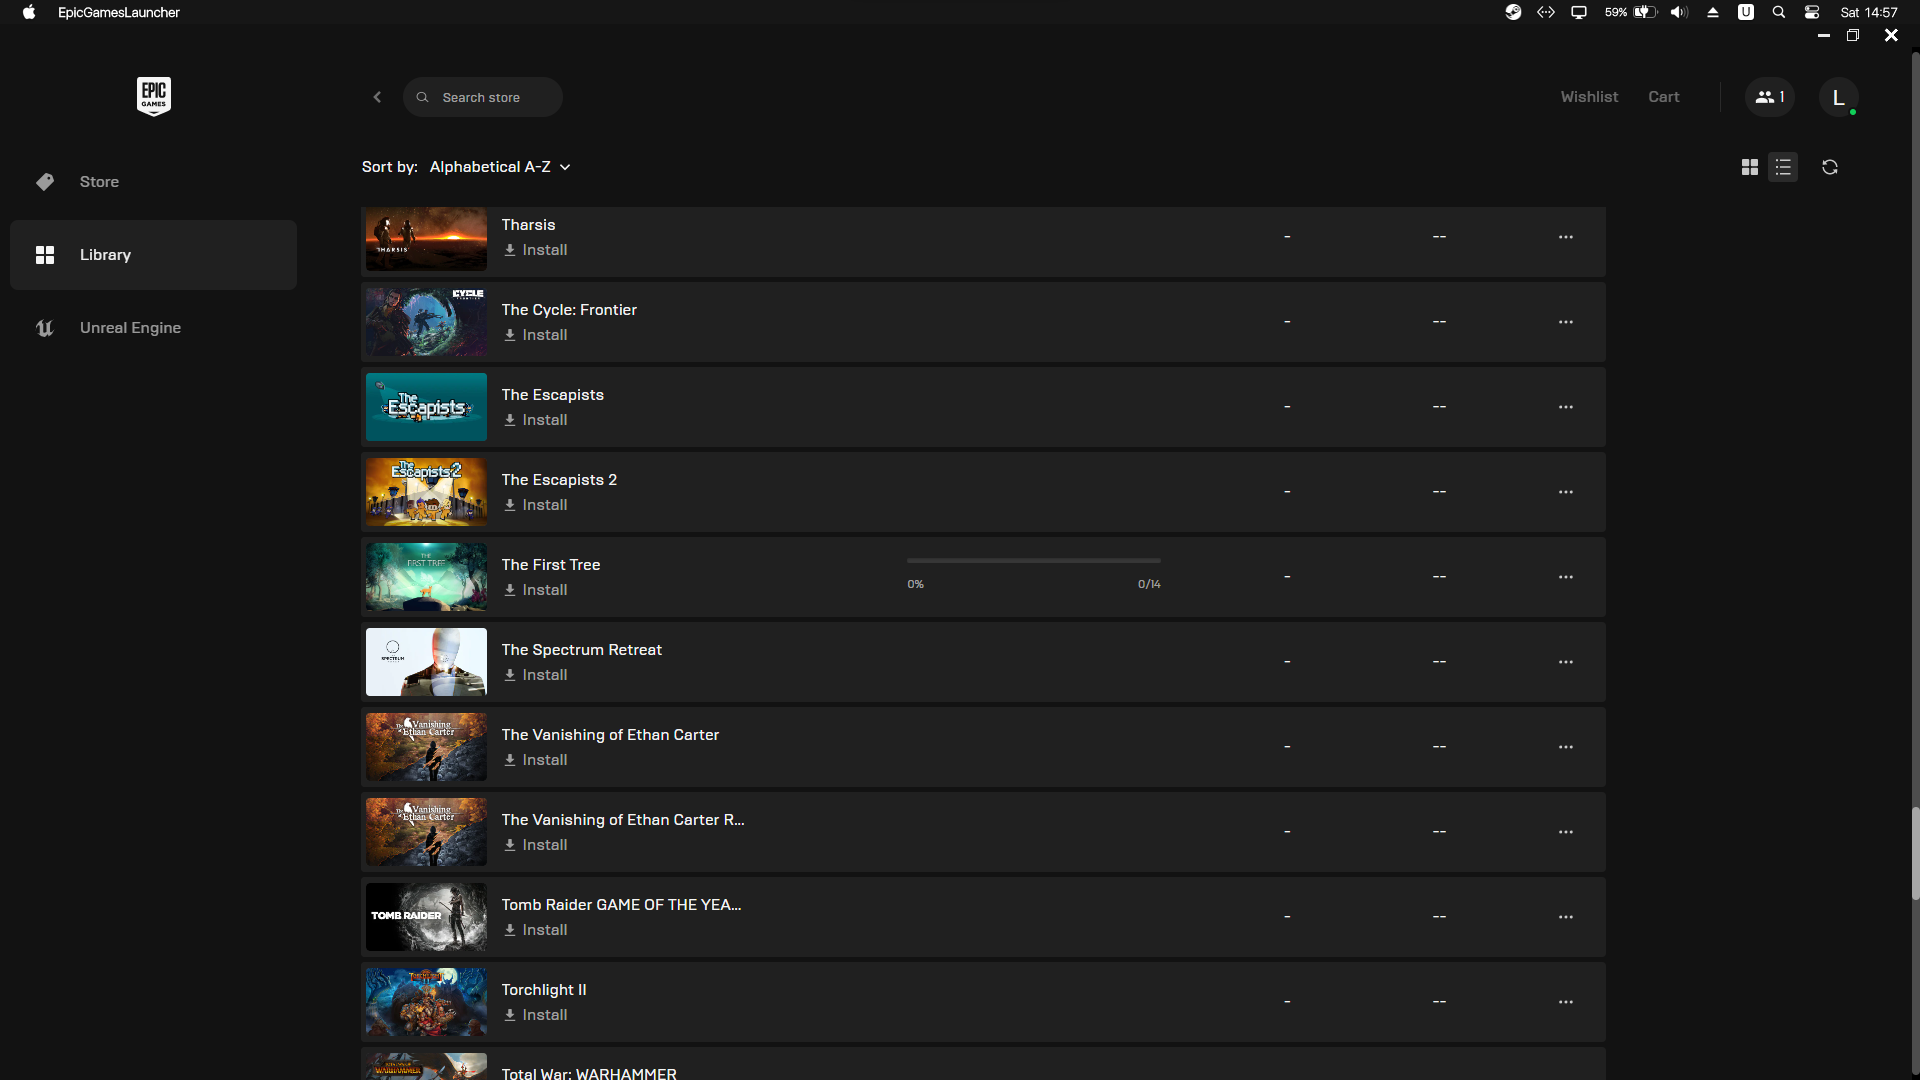Viewport: 1920px width, 1080px height.
Task: Switch to list view layout
Action: point(1783,167)
